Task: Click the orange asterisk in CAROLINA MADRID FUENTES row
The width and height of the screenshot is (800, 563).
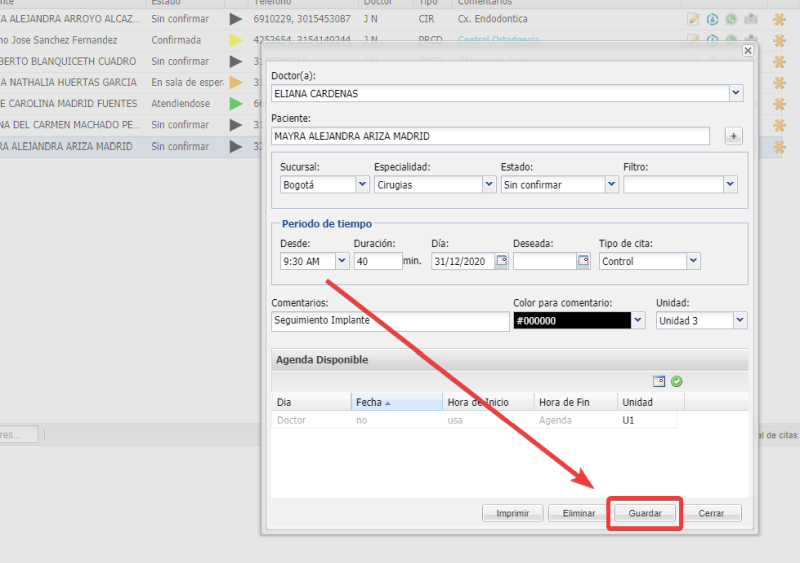Action: [779, 104]
